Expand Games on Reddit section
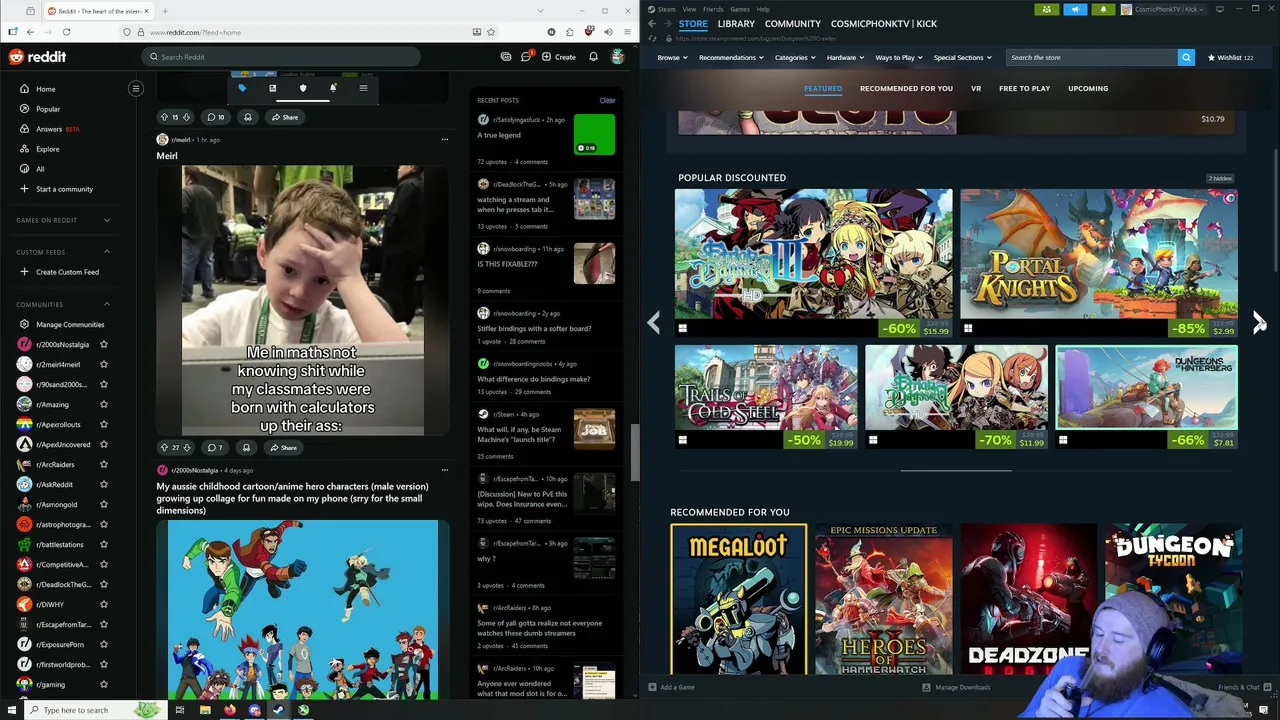1280x720 pixels. [107, 220]
